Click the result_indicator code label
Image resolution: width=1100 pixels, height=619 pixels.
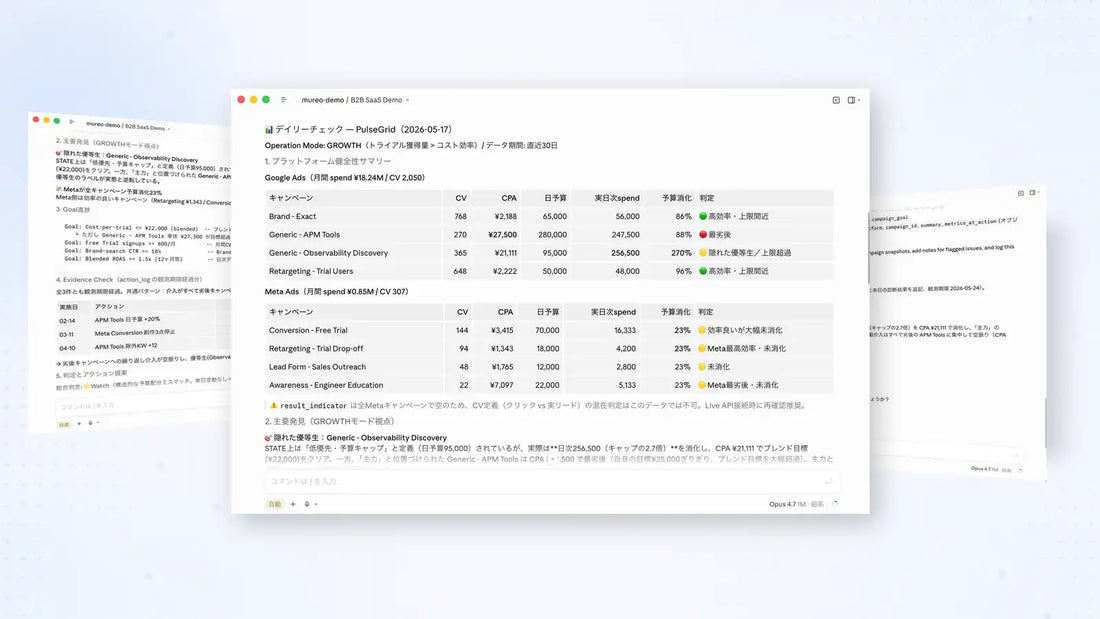314,406
